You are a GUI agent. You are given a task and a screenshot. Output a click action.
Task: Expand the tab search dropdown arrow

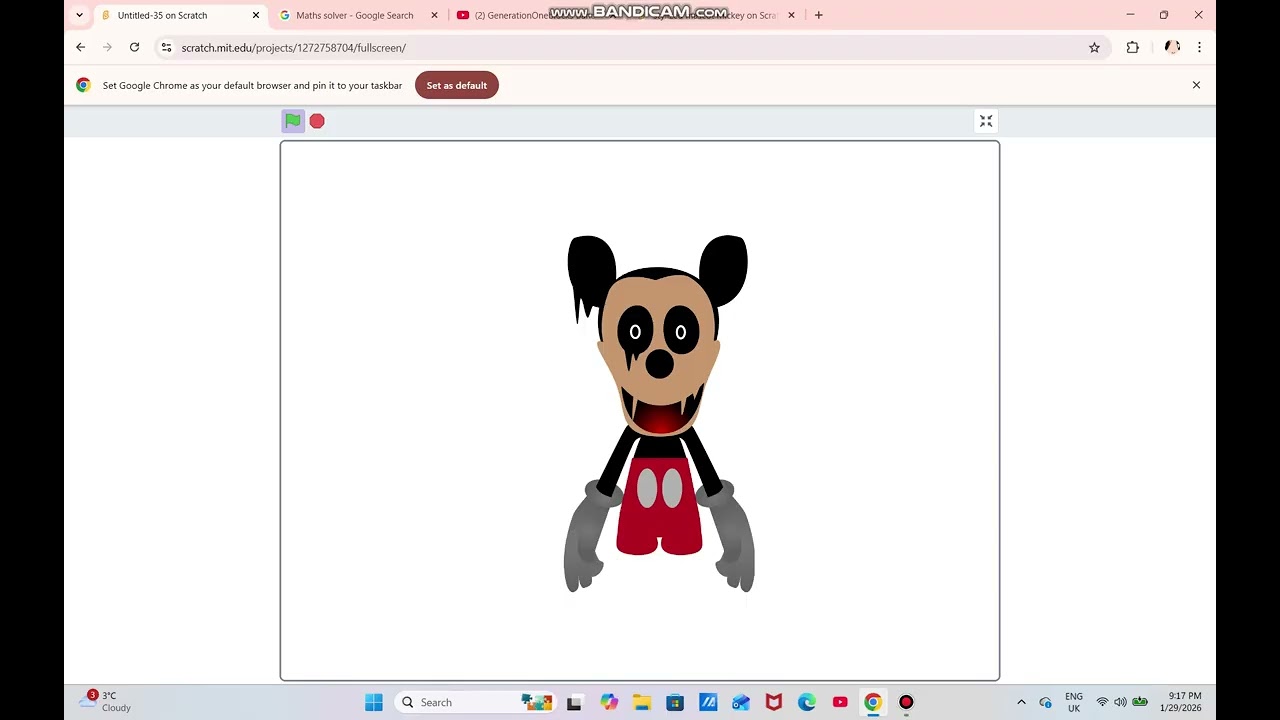click(x=80, y=15)
